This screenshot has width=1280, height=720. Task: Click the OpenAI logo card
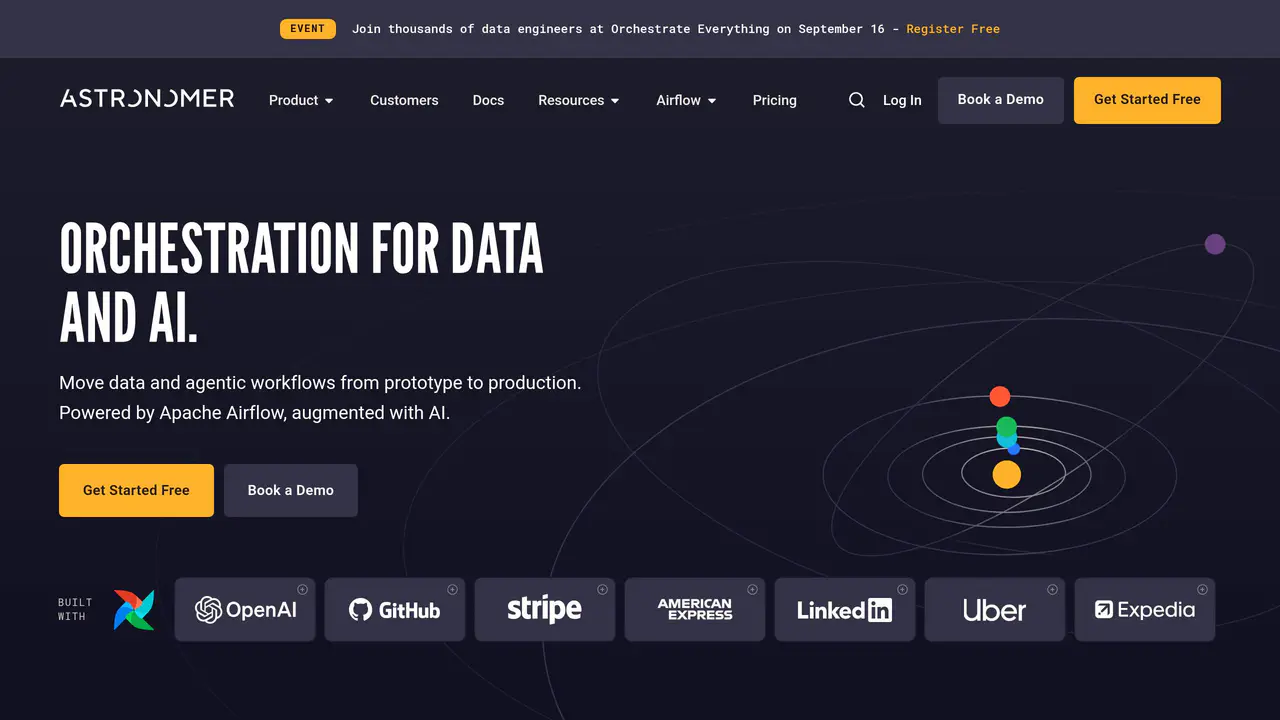245,609
